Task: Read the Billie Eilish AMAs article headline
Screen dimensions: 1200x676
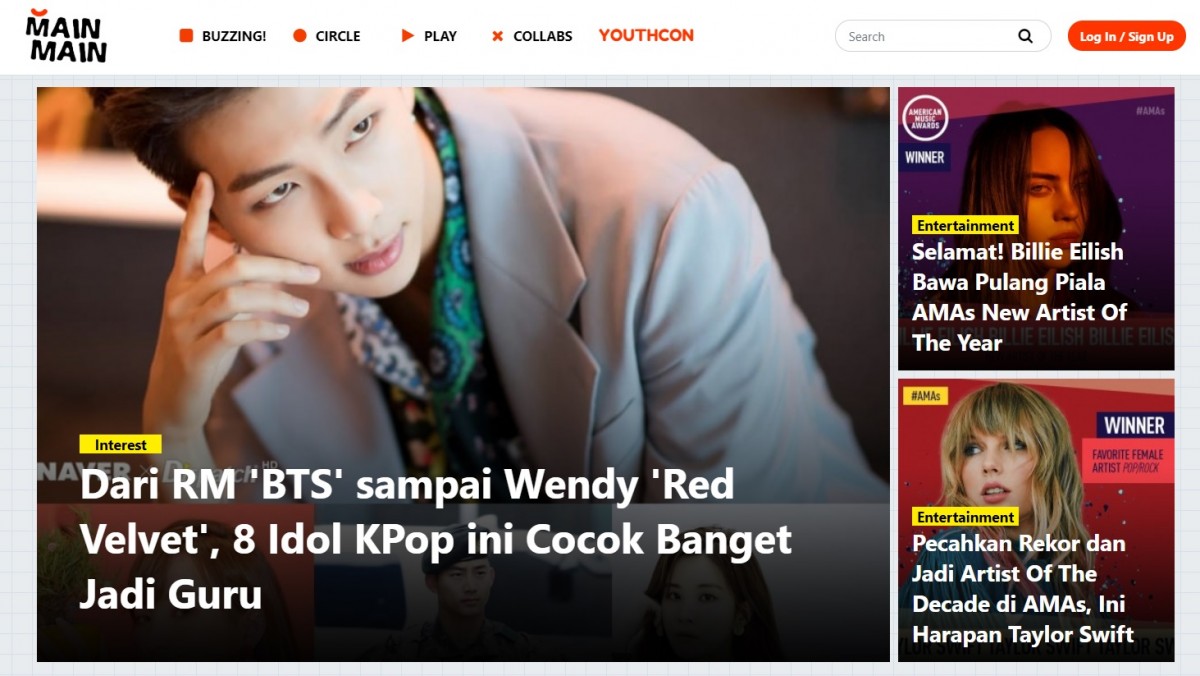Action: [1019, 297]
